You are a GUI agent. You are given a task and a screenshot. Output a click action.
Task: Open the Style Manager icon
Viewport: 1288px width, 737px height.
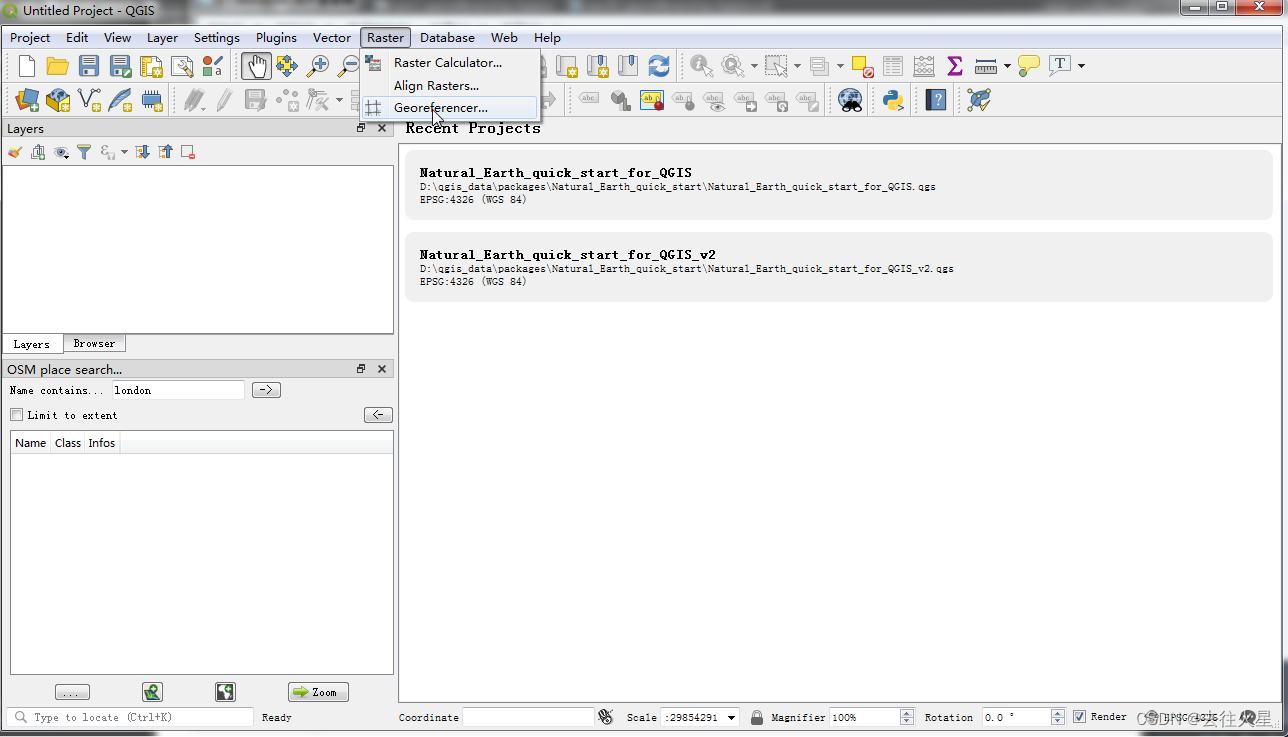213,66
